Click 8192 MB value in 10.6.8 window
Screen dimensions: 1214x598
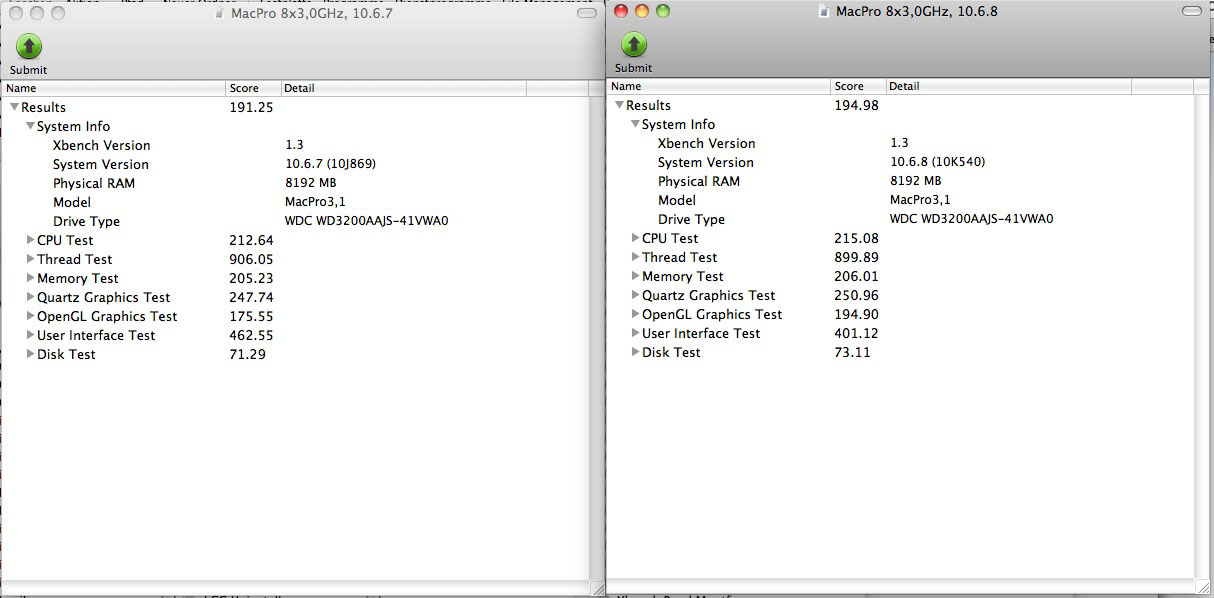tap(916, 181)
